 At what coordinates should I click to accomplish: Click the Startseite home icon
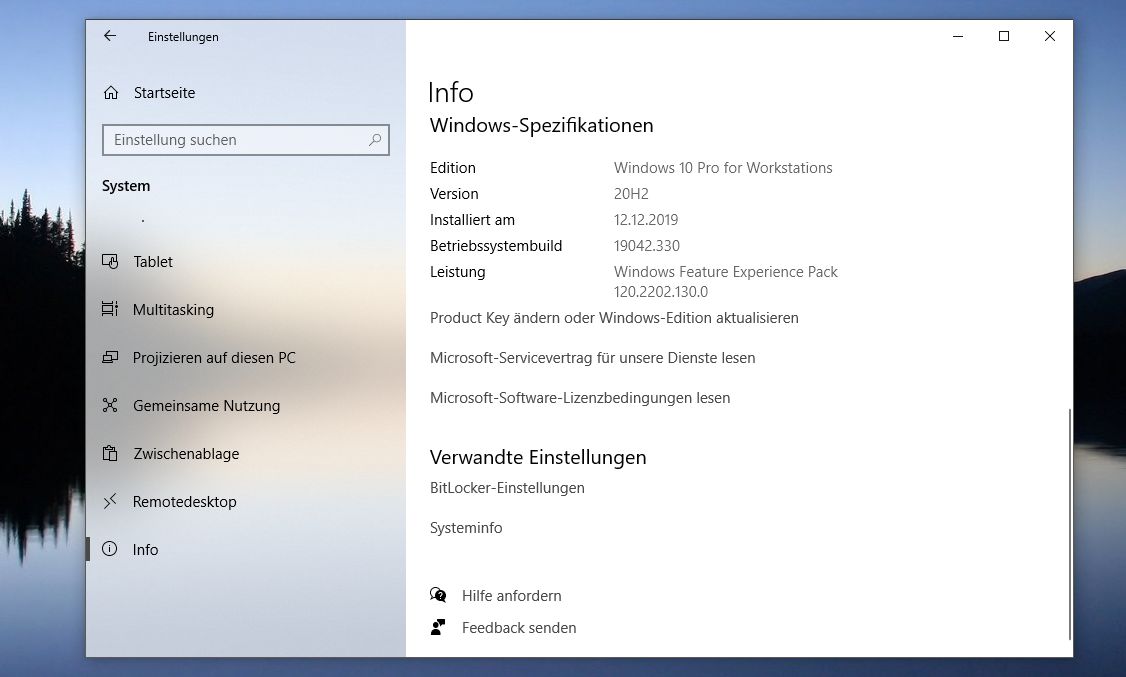click(x=111, y=93)
